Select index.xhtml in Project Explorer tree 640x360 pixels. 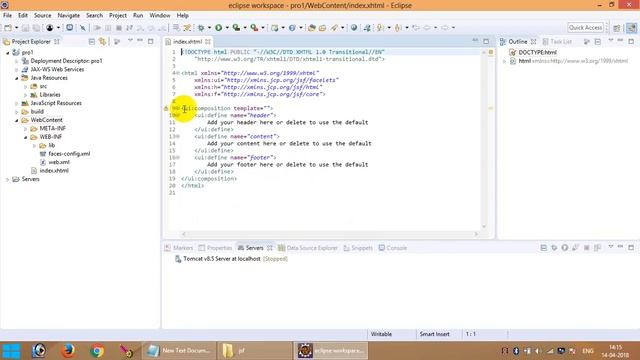tap(54, 171)
